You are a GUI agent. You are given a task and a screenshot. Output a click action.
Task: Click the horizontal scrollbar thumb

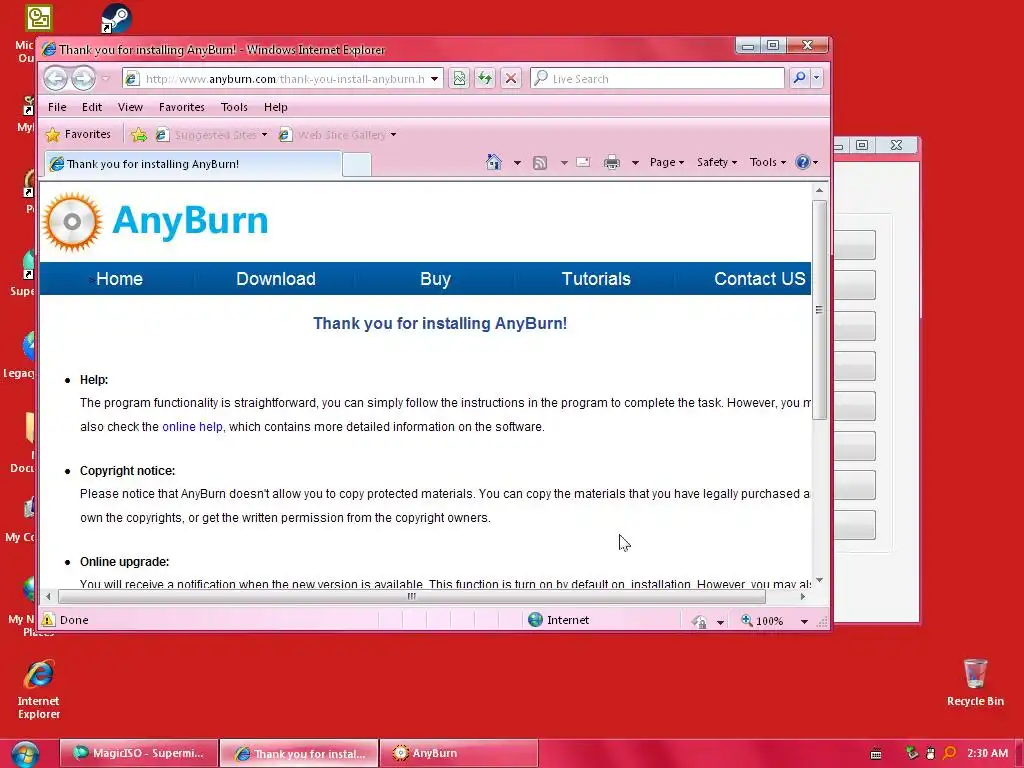click(x=411, y=596)
